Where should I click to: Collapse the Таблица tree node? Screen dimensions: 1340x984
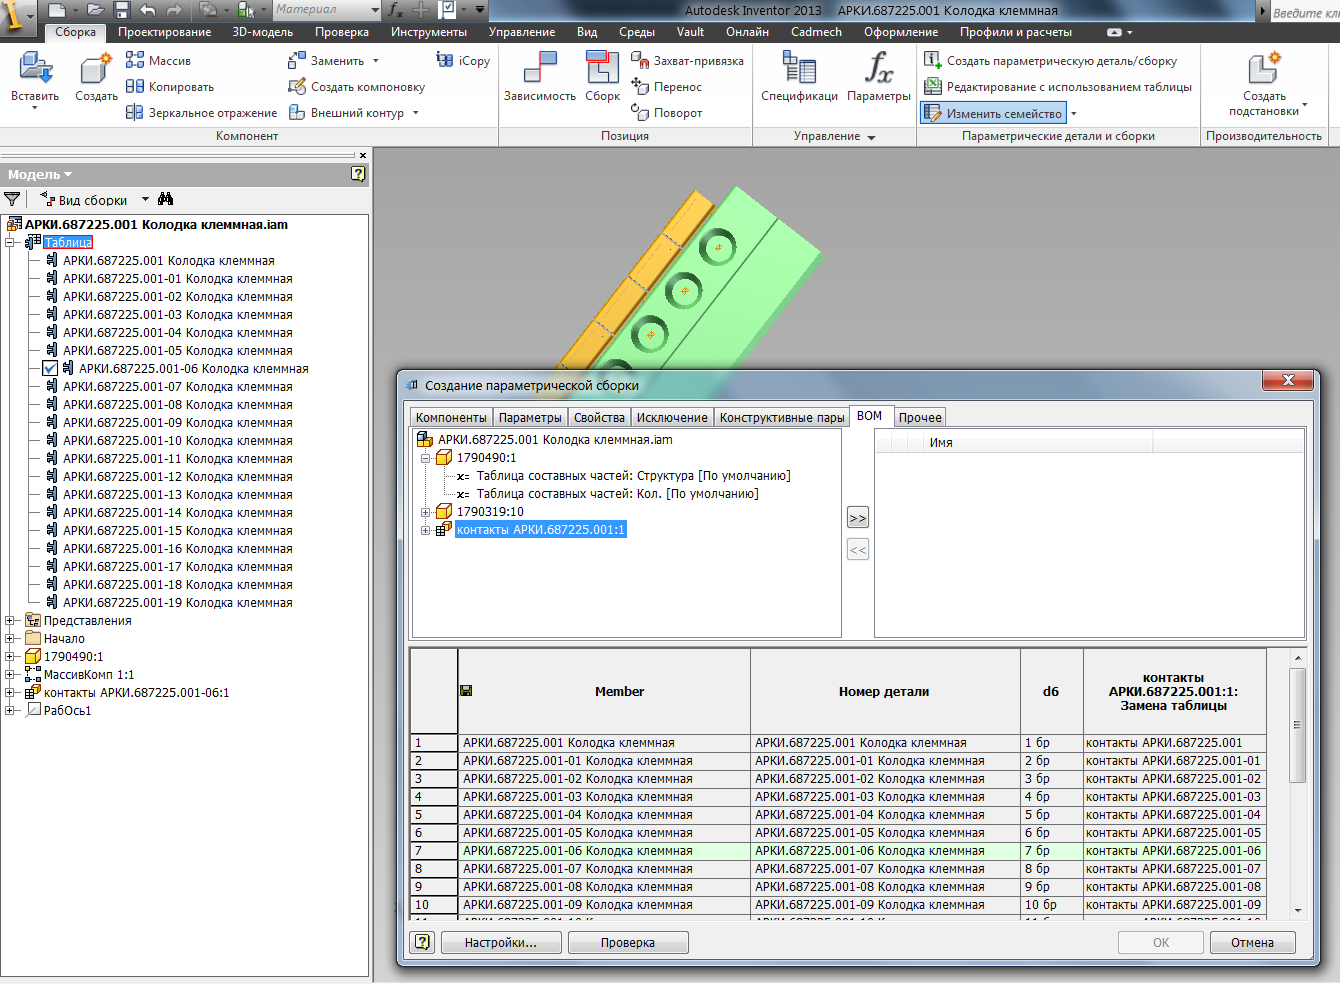(x=10, y=242)
